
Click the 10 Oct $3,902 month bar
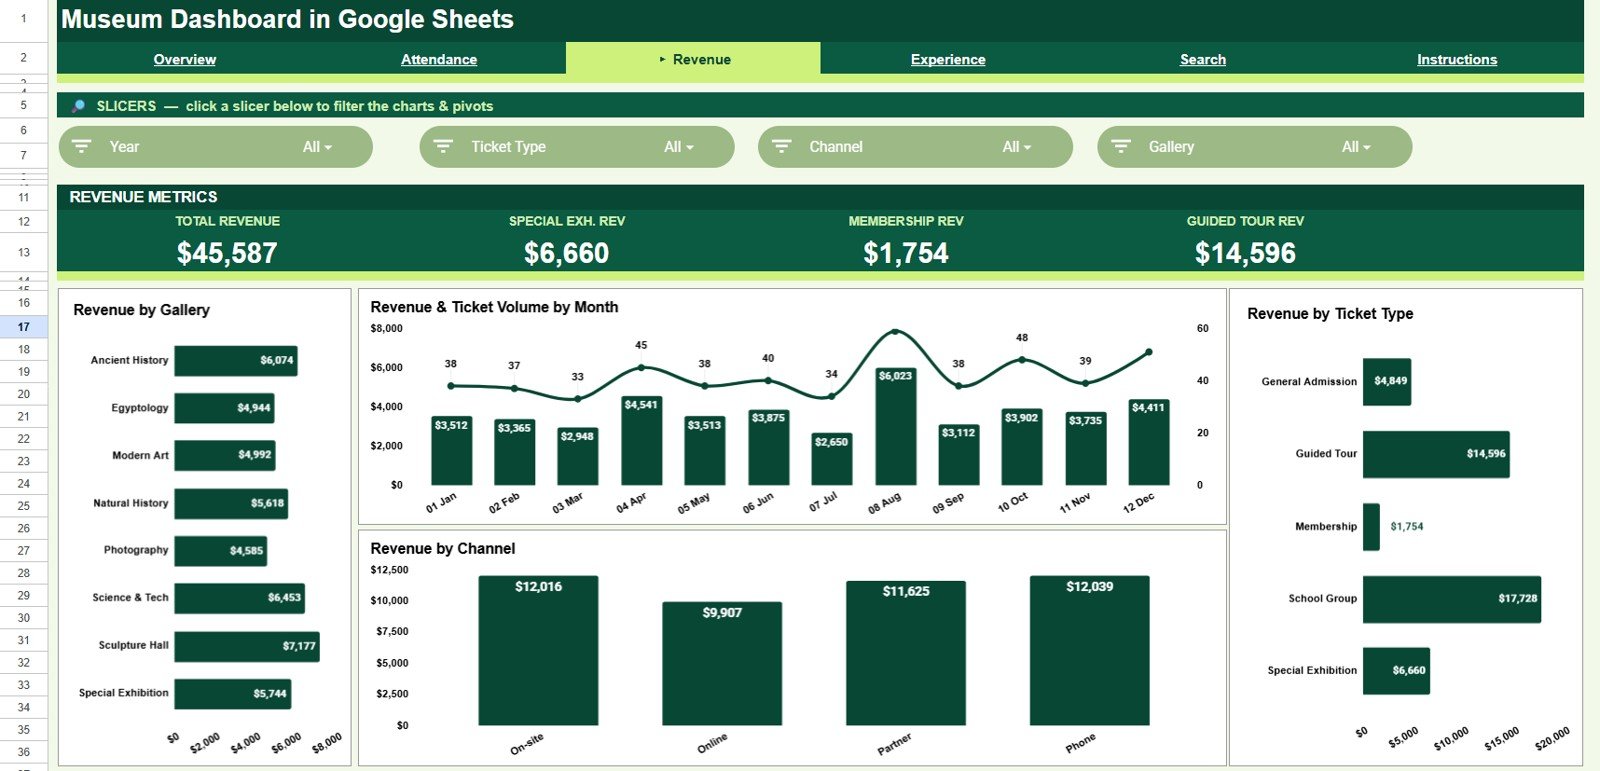pyautogui.click(x=1022, y=447)
